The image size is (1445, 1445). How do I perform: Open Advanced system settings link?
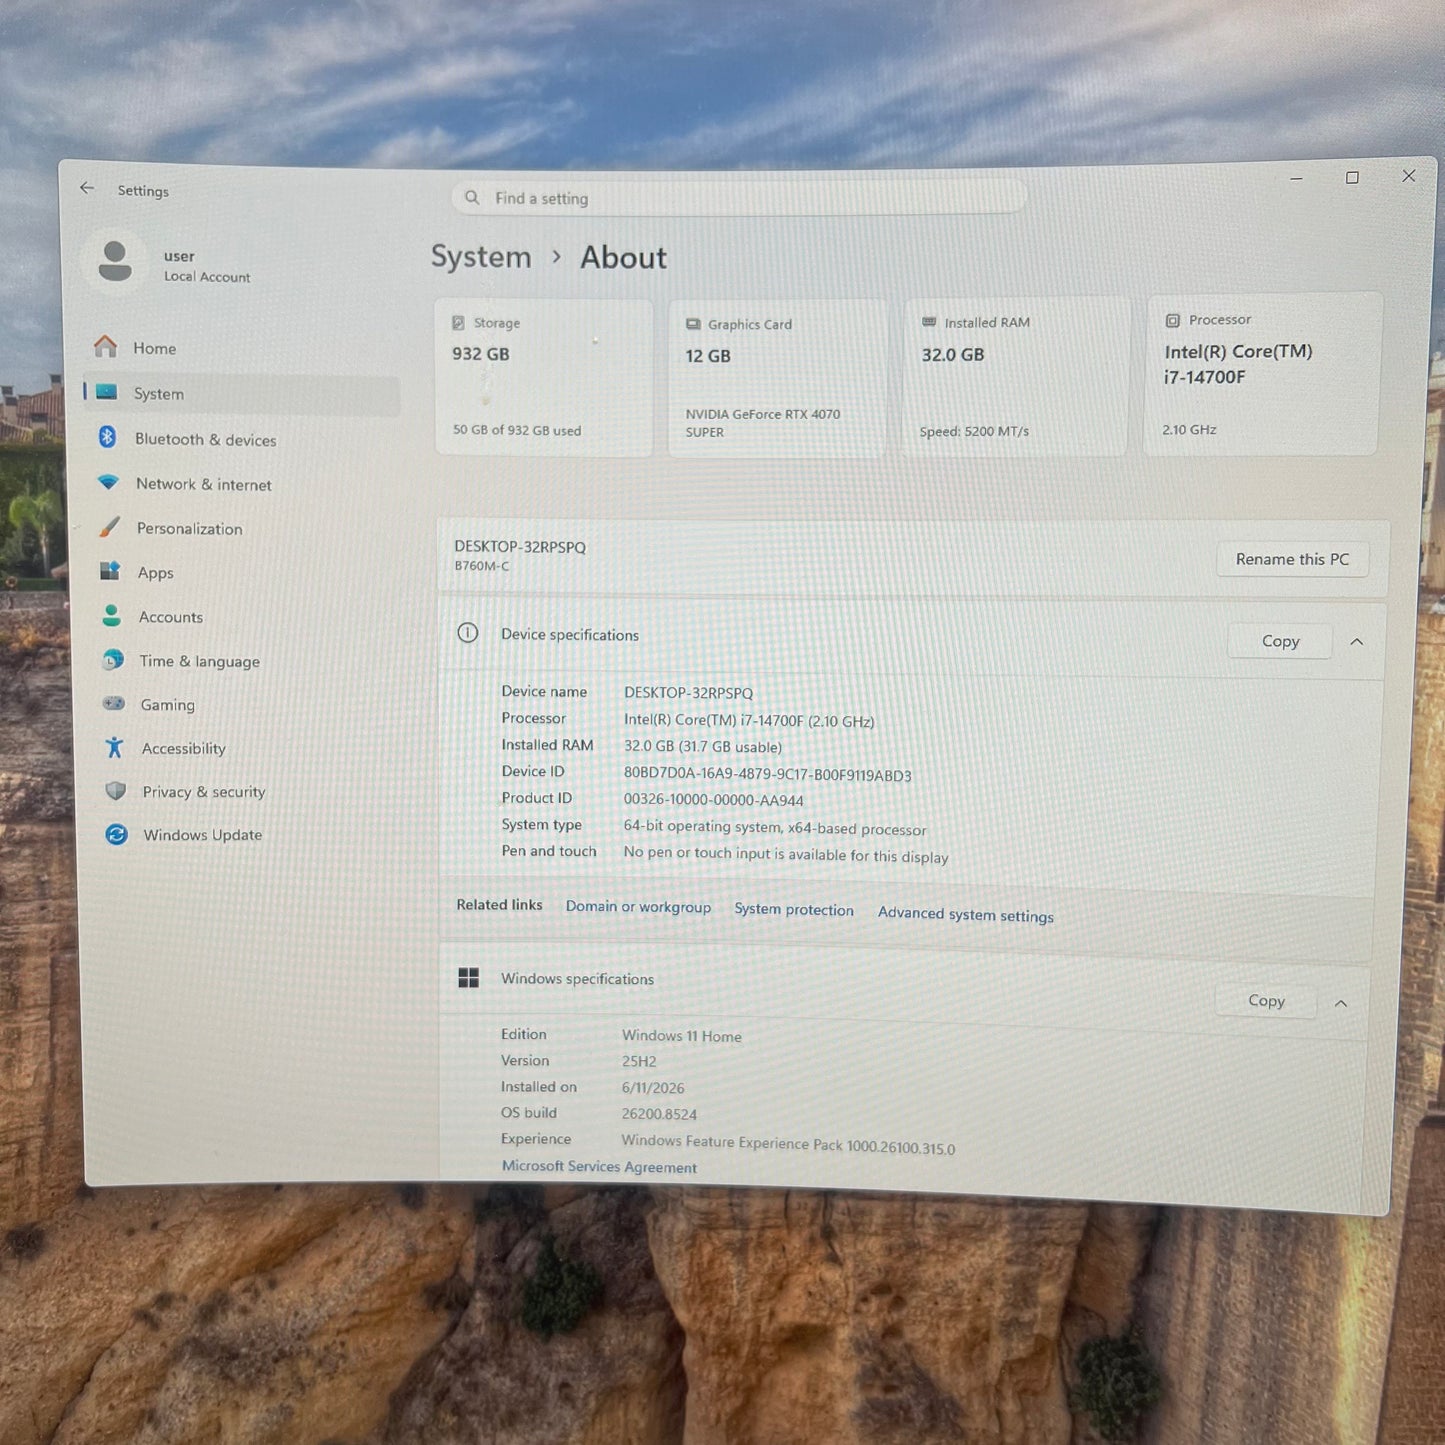pos(965,914)
